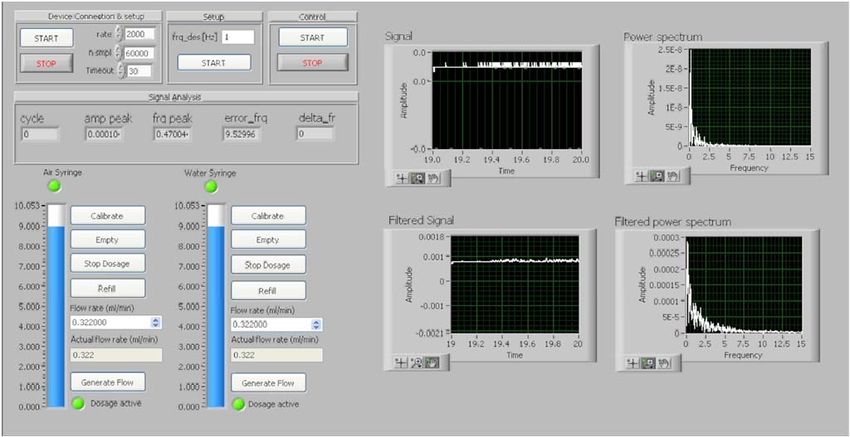The width and height of the screenshot is (850, 437).
Task: Focus the n-smpl field showing 60000
Action: (x=139, y=53)
